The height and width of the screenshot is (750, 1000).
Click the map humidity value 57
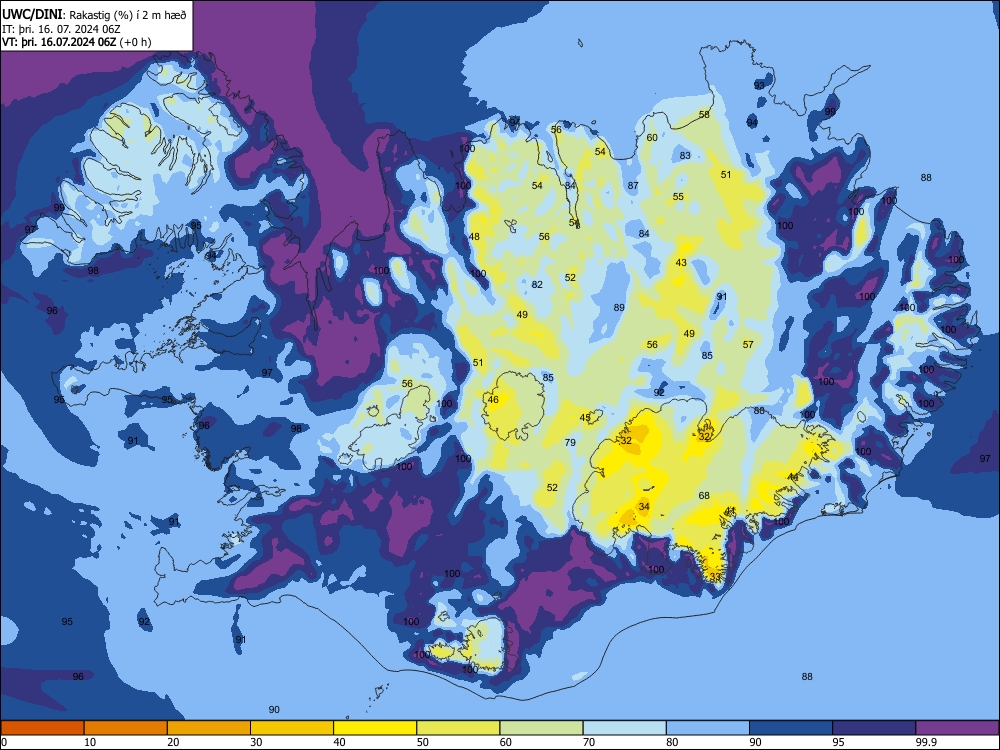pyautogui.click(x=748, y=344)
